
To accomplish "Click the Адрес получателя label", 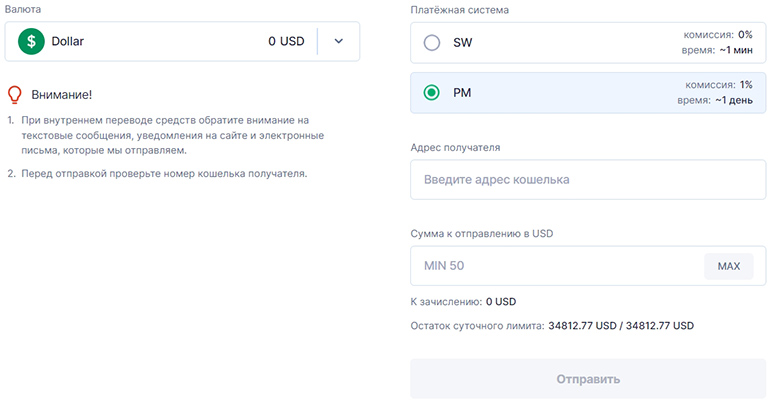I will point(455,147).
